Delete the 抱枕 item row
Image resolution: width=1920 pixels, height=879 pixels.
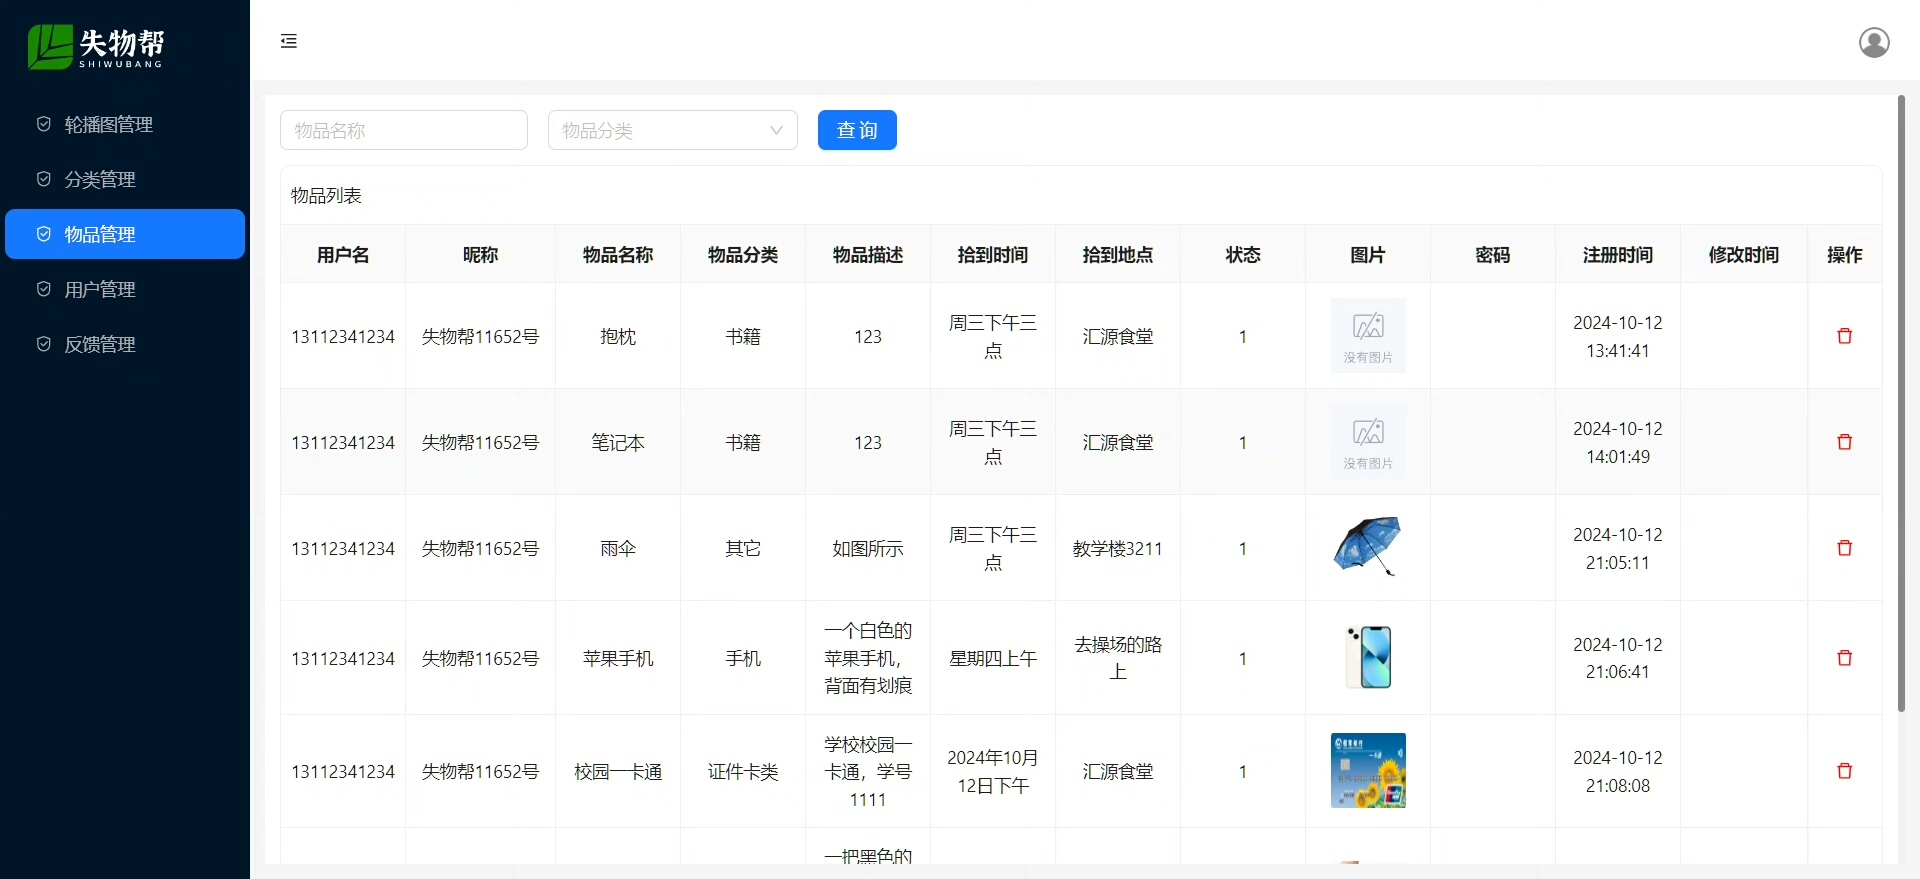(1844, 336)
